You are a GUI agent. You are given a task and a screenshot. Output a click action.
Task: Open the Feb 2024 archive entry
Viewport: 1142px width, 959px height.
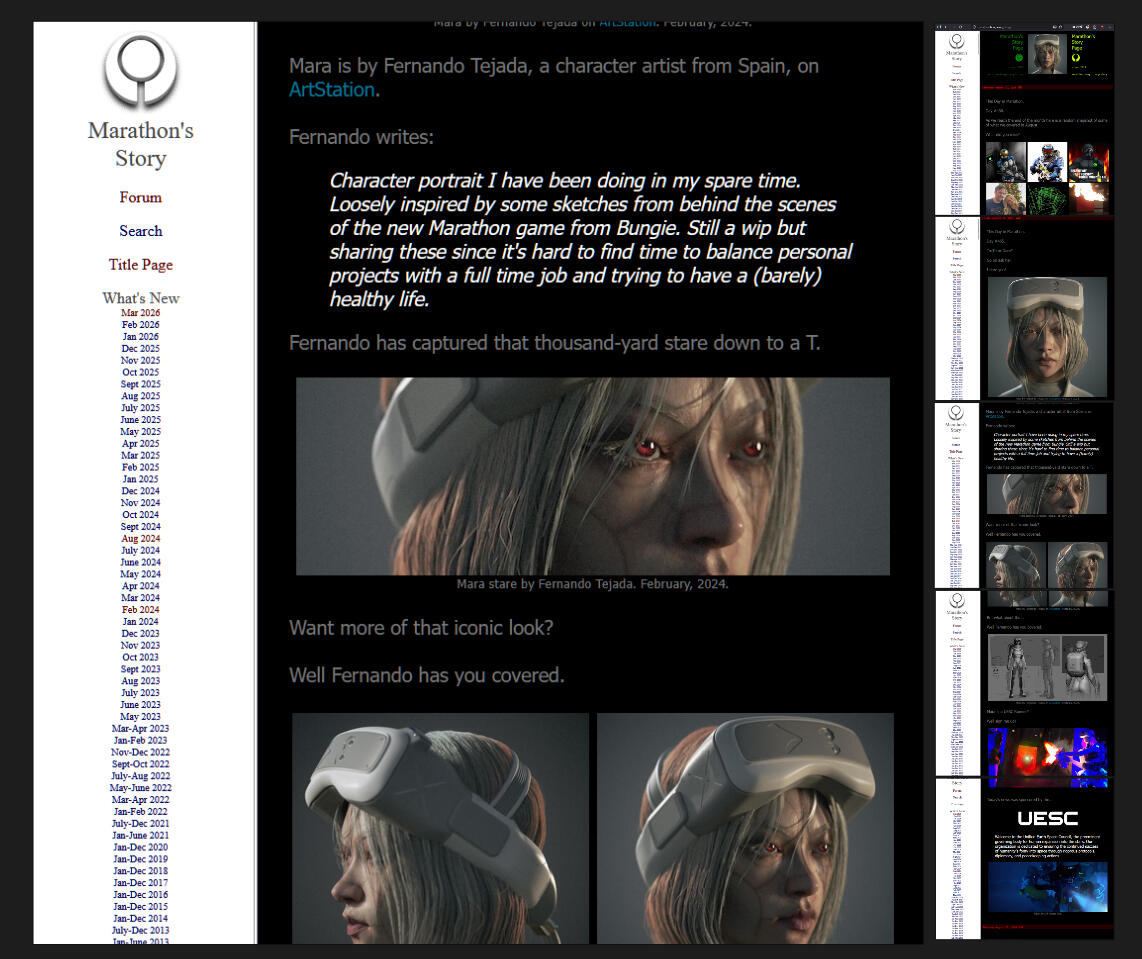pyautogui.click(x=141, y=609)
